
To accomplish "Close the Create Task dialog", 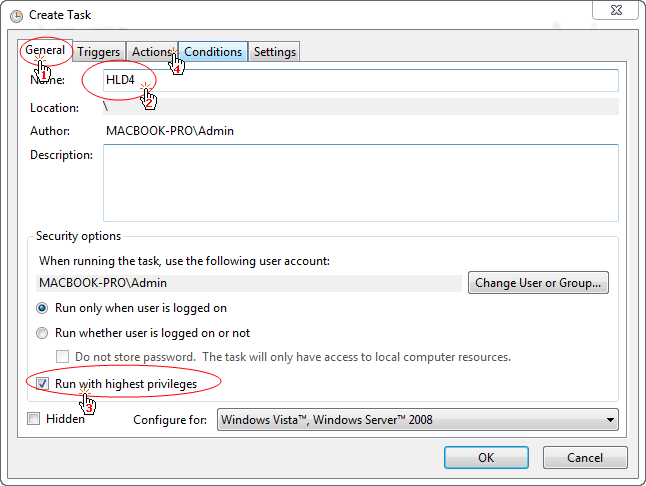I will pos(616,9).
